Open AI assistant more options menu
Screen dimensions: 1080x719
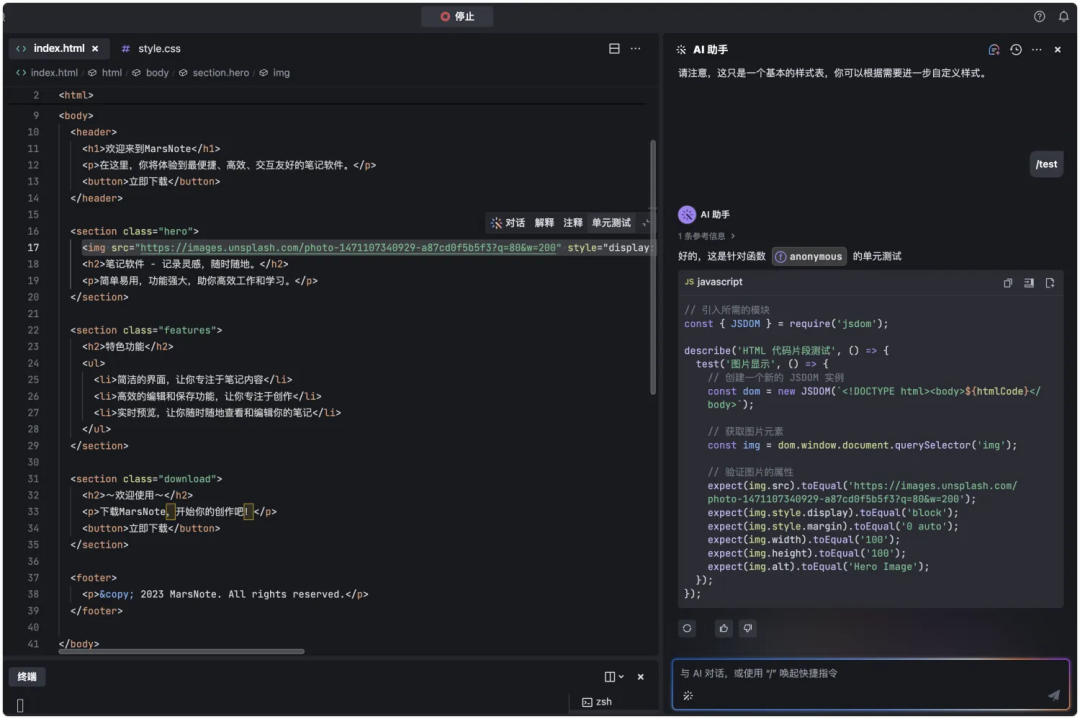[1036, 49]
